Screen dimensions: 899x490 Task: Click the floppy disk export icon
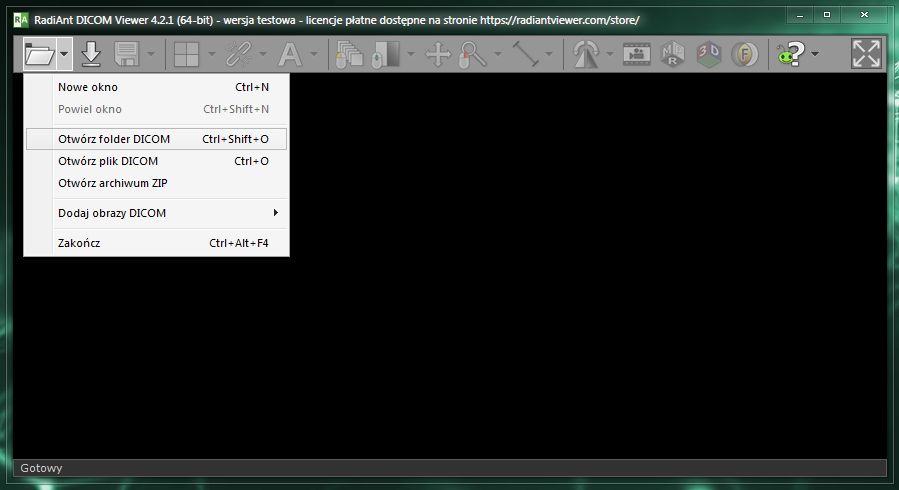point(127,54)
